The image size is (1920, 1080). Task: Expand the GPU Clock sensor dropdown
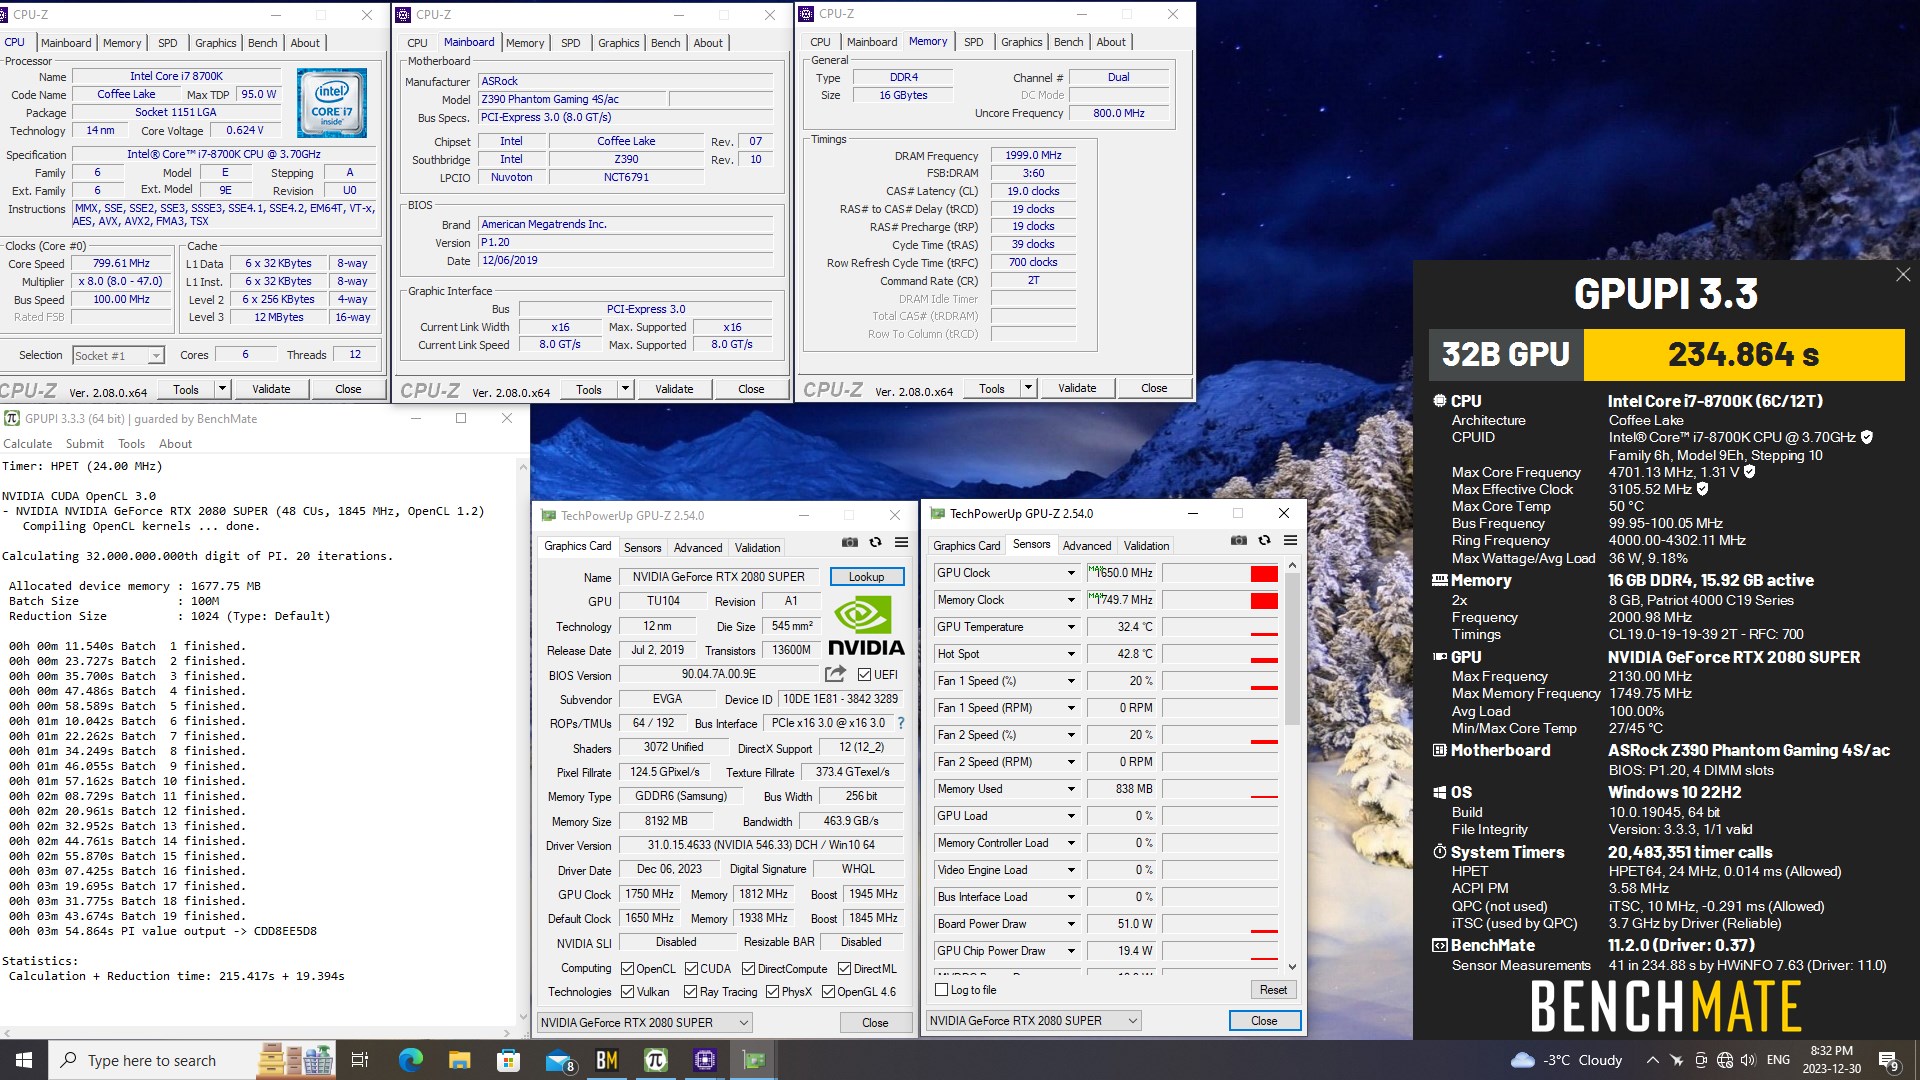[x=1071, y=573]
